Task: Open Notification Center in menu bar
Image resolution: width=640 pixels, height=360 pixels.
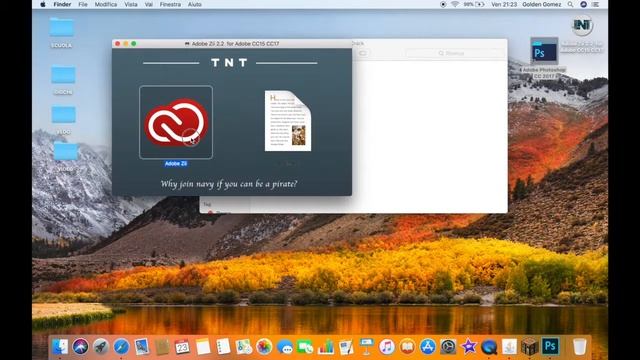Action: 596,4
